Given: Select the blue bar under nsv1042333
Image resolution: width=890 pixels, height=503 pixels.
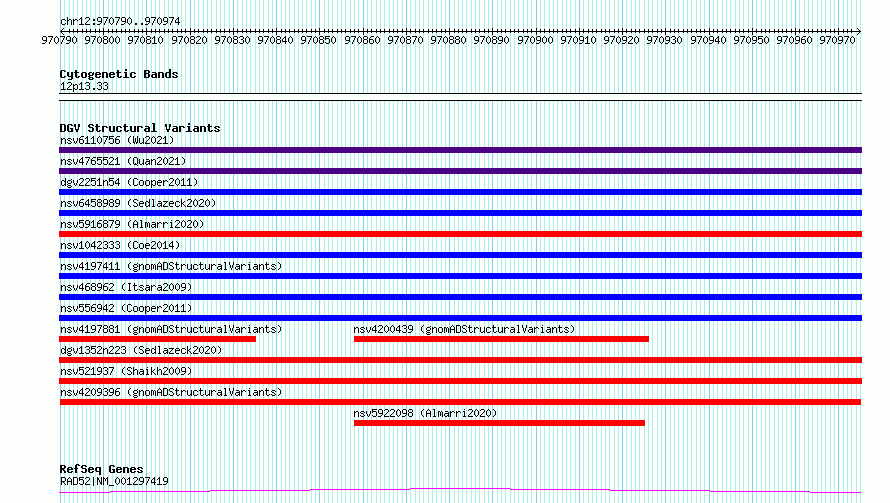Looking at the screenshot, I should pyautogui.click(x=460, y=255).
